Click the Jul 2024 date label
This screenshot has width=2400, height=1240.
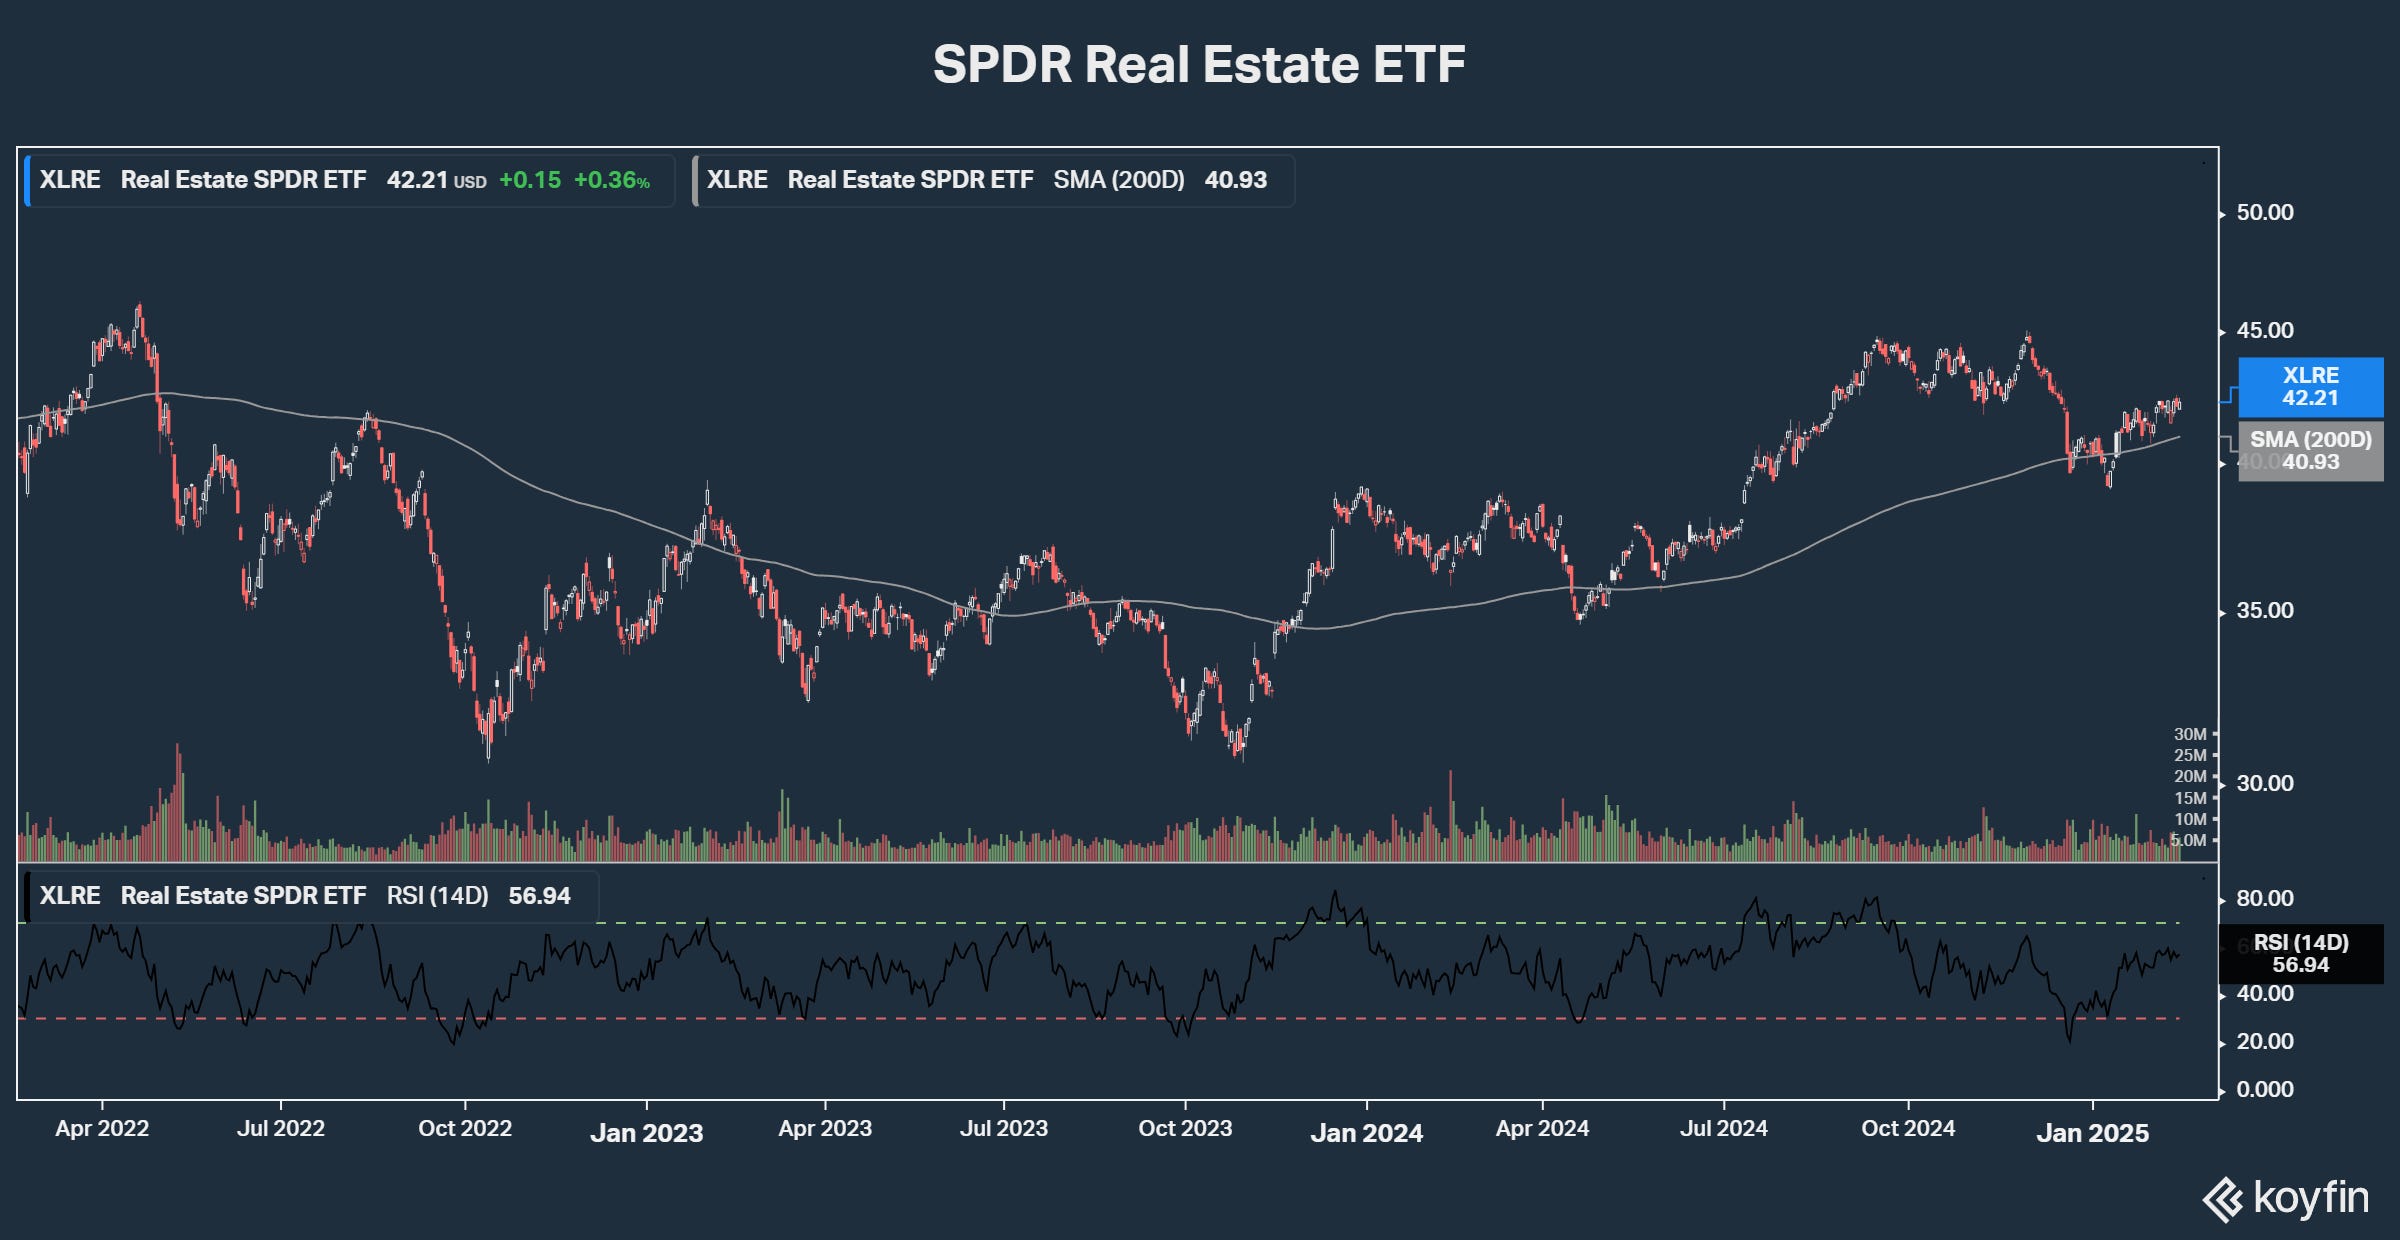[1724, 1128]
